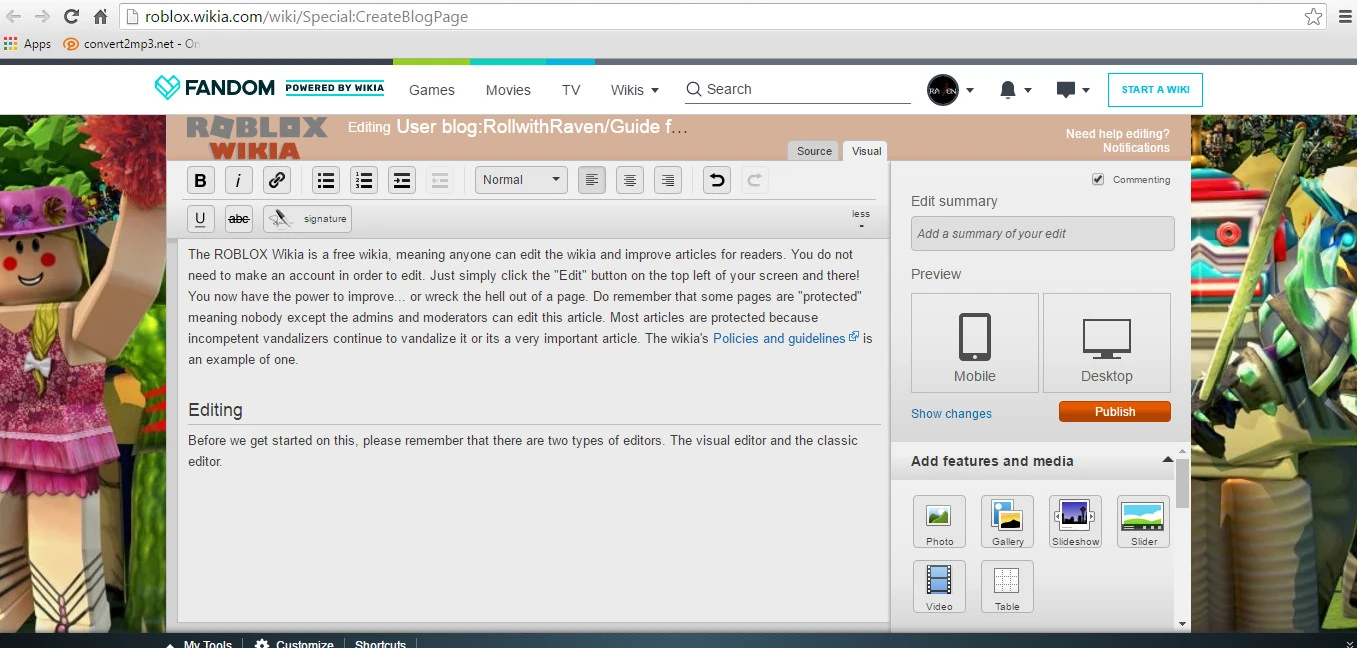The height and width of the screenshot is (648, 1357).
Task: Click the Need help editing? link
Action: 1117,133
